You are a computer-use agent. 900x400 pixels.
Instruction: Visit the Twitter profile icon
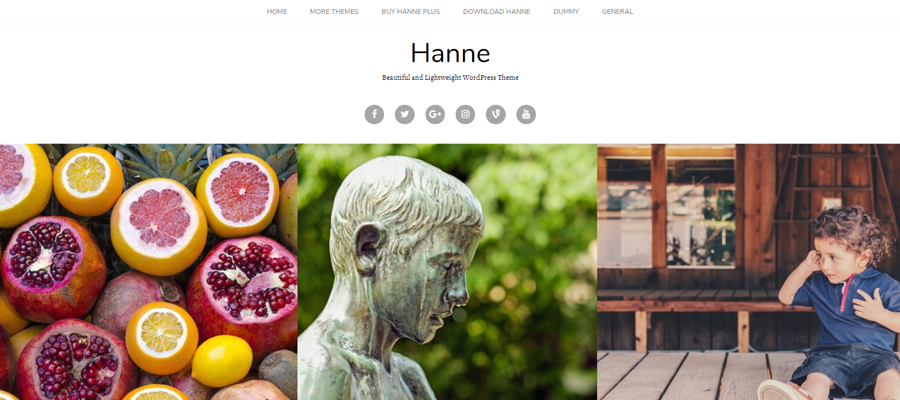[405, 114]
